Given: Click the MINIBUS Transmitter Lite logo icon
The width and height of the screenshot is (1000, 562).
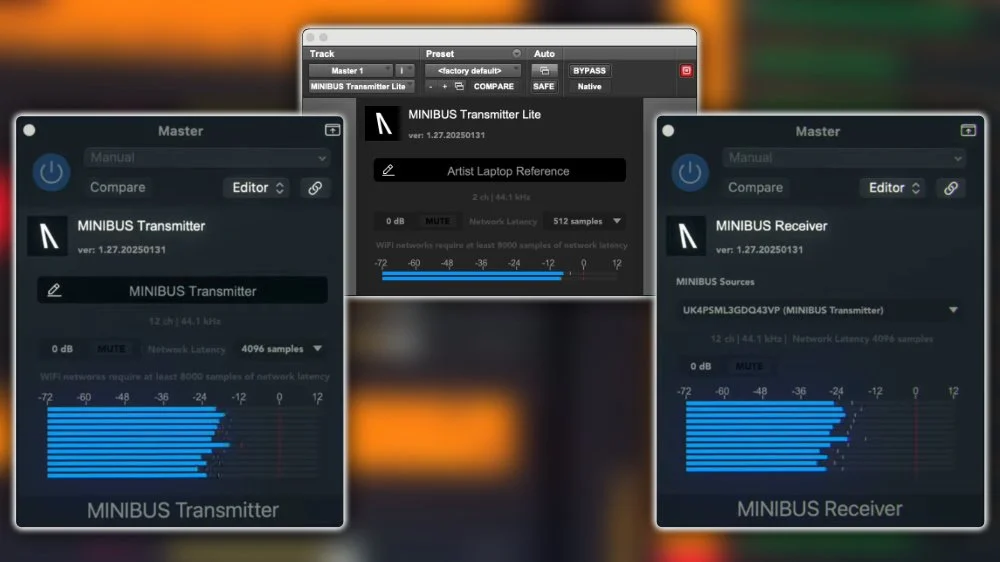Looking at the screenshot, I should (383, 123).
